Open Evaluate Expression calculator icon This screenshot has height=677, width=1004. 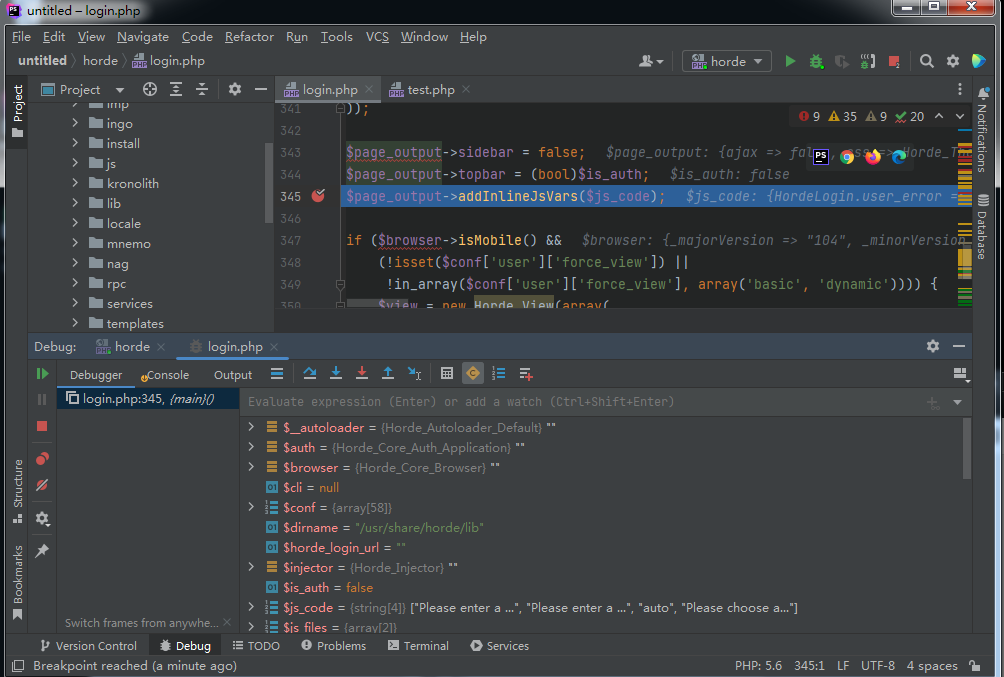pyautogui.click(x=447, y=373)
